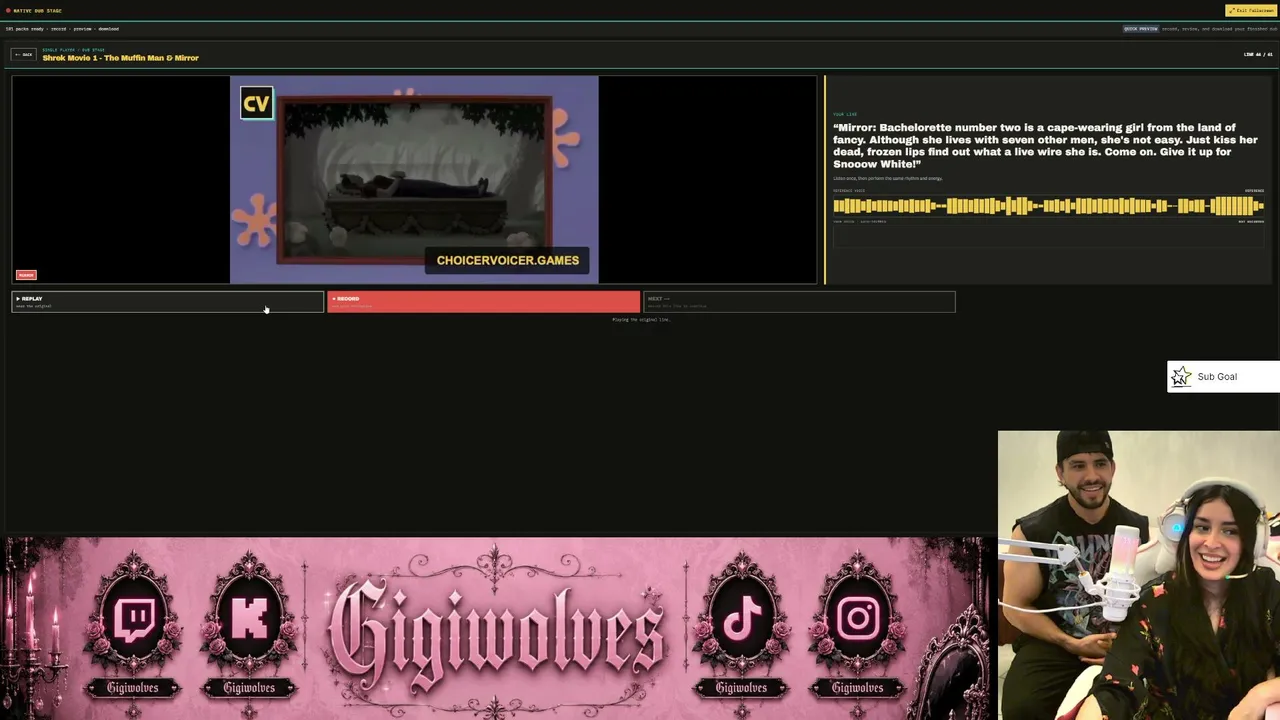
Task: Click the Kick icon in the Gigiwolves banner
Action: [248, 618]
